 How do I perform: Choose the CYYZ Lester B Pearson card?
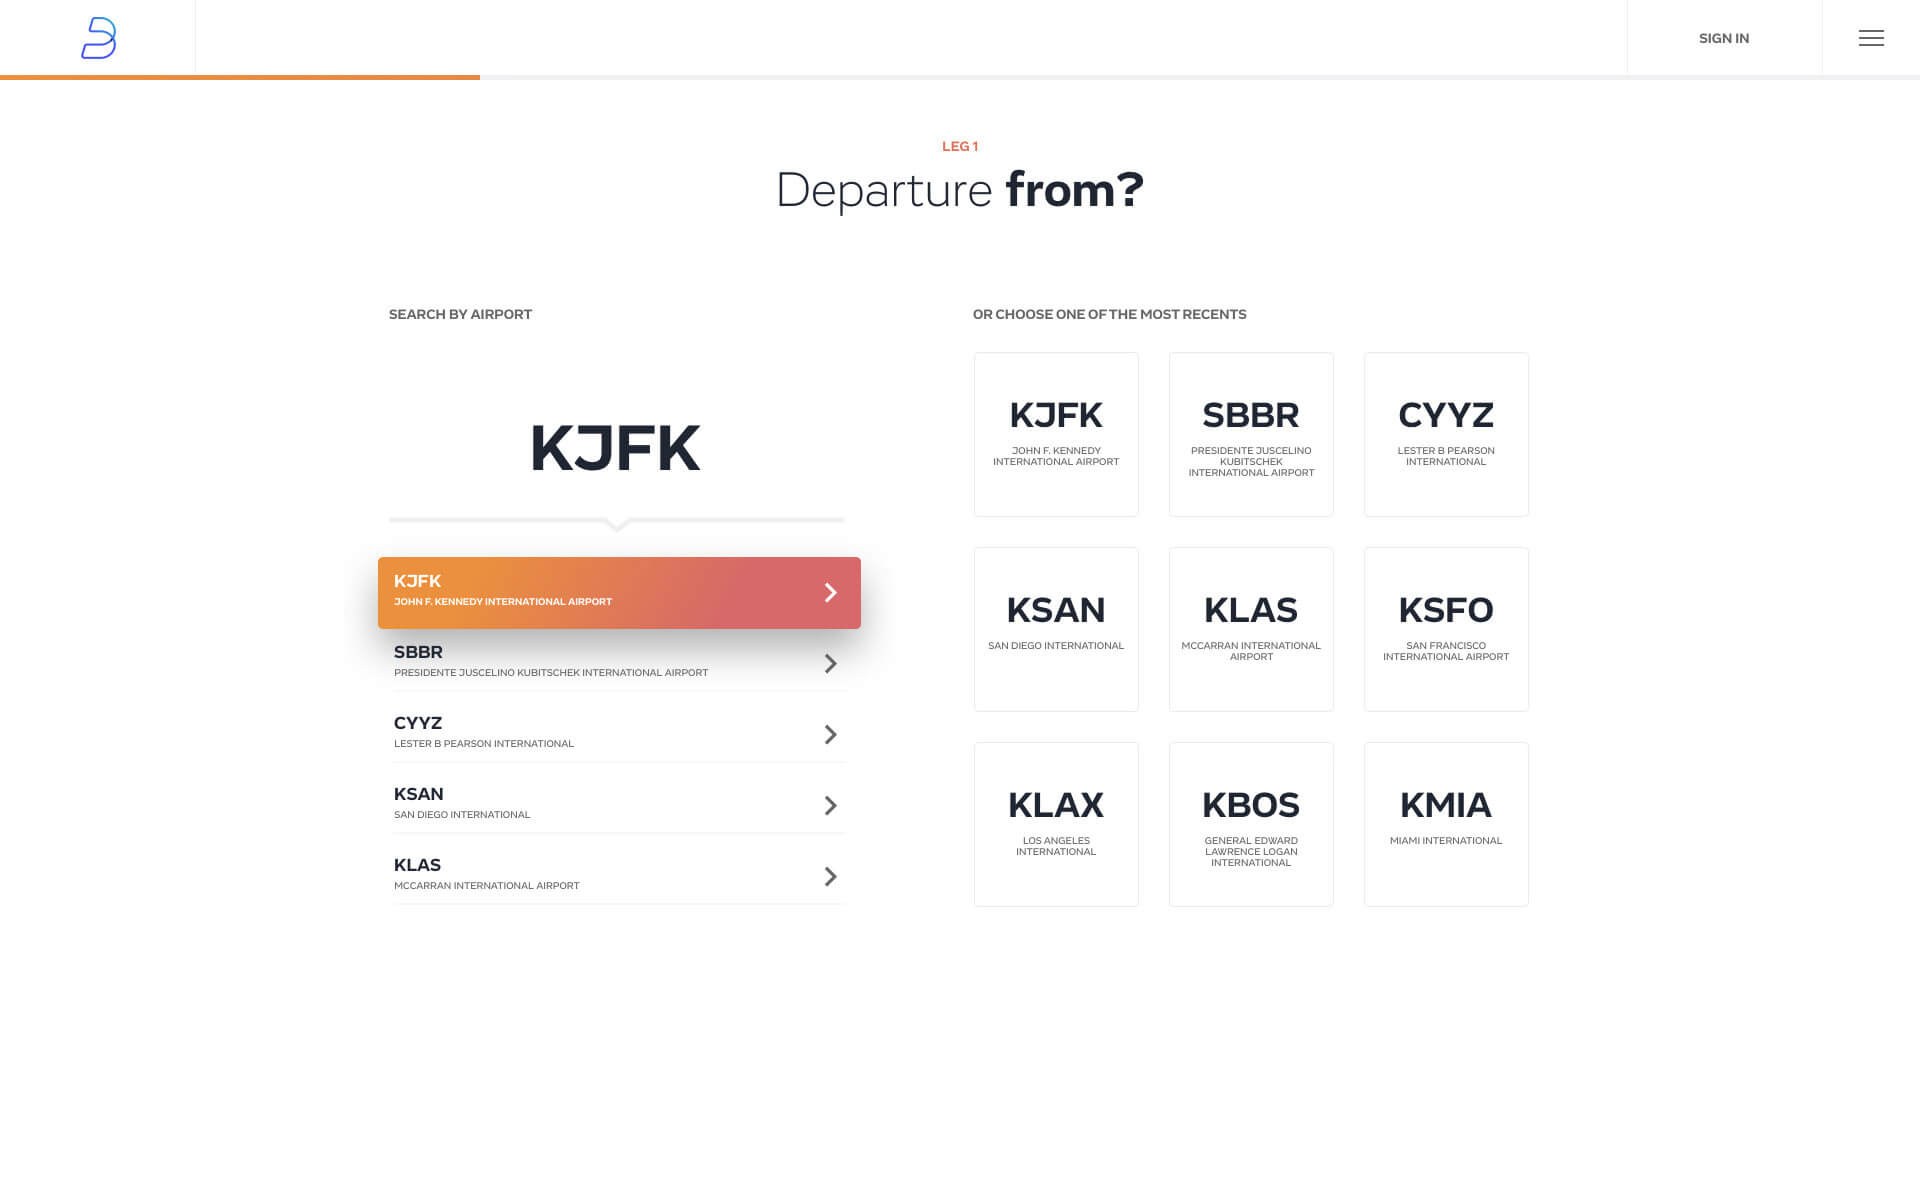1446,434
